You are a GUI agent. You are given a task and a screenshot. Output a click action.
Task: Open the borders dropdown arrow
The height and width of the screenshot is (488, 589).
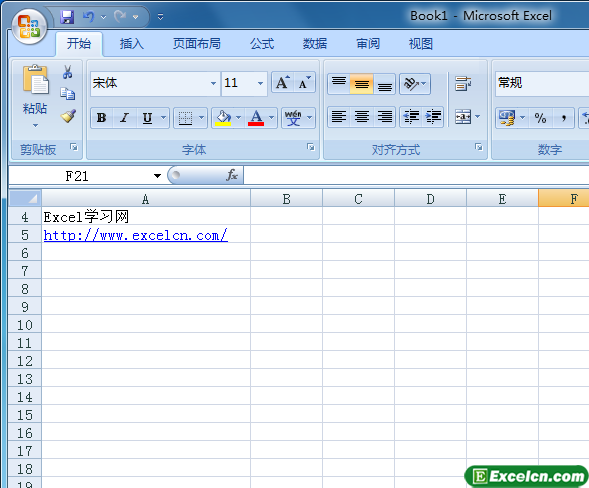coord(201,118)
